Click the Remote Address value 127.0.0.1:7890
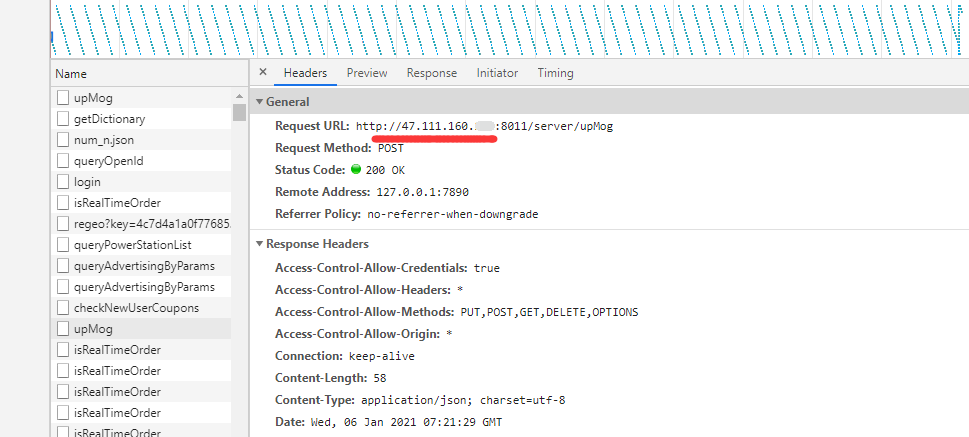Image resolution: width=969 pixels, height=437 pixels. (x=423, y=192)
